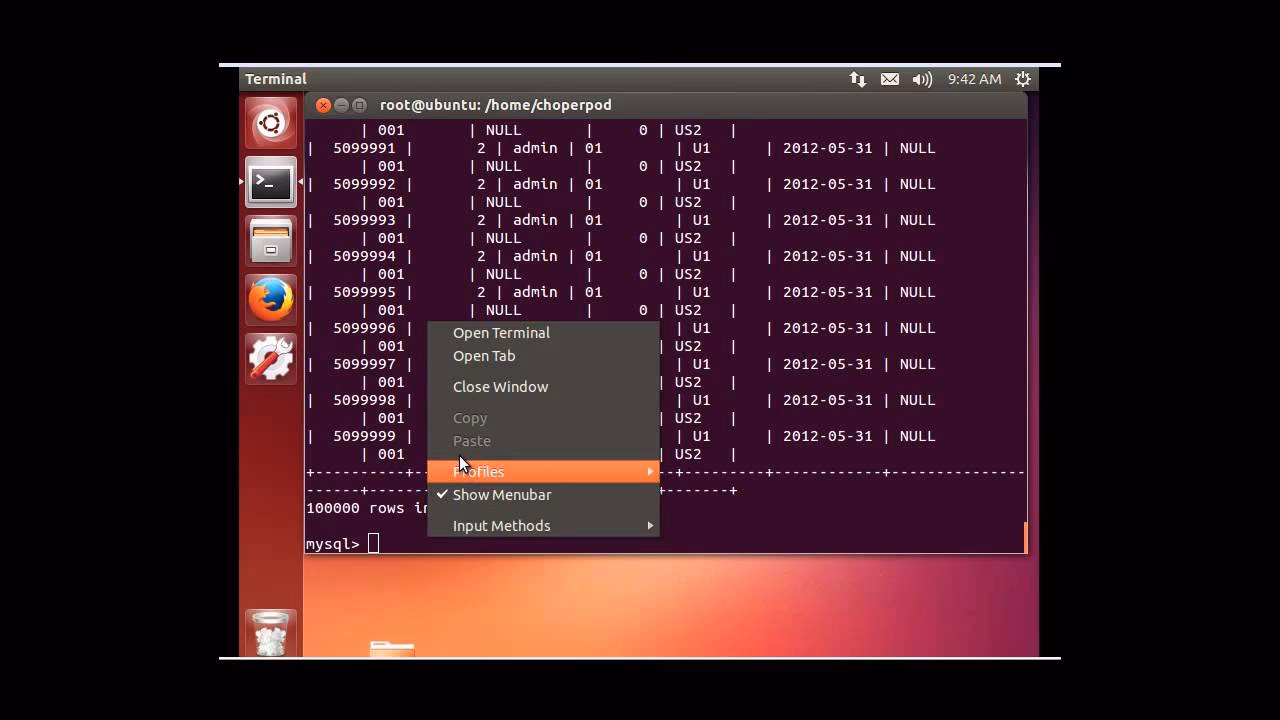Image resolution: width=1280 pixels, height=720 pixels.
Task: Open System Settings from the launcher
Action: [271, 359]
